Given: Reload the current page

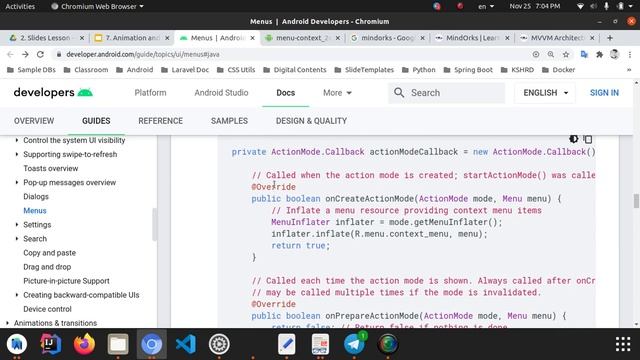Looking at the screenshot, I should pos(40,54).
